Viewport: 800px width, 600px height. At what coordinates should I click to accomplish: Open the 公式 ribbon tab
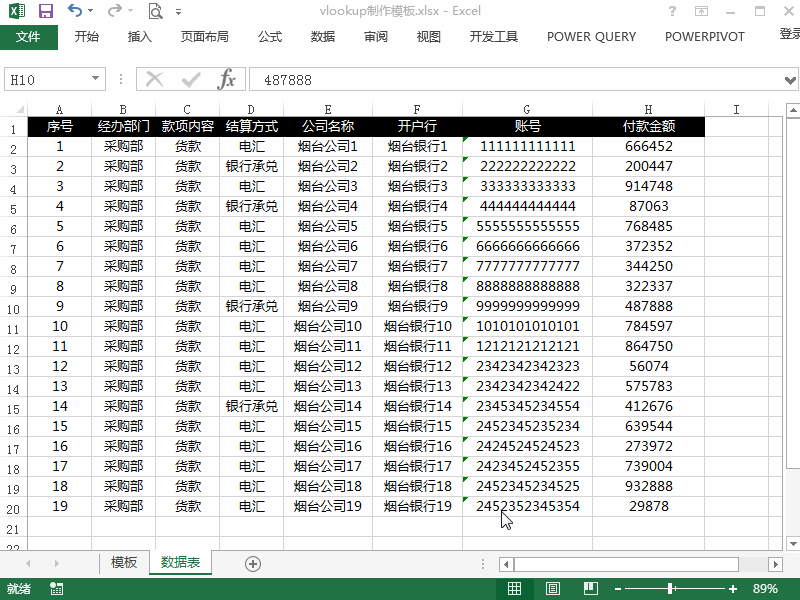click(270, 37)
